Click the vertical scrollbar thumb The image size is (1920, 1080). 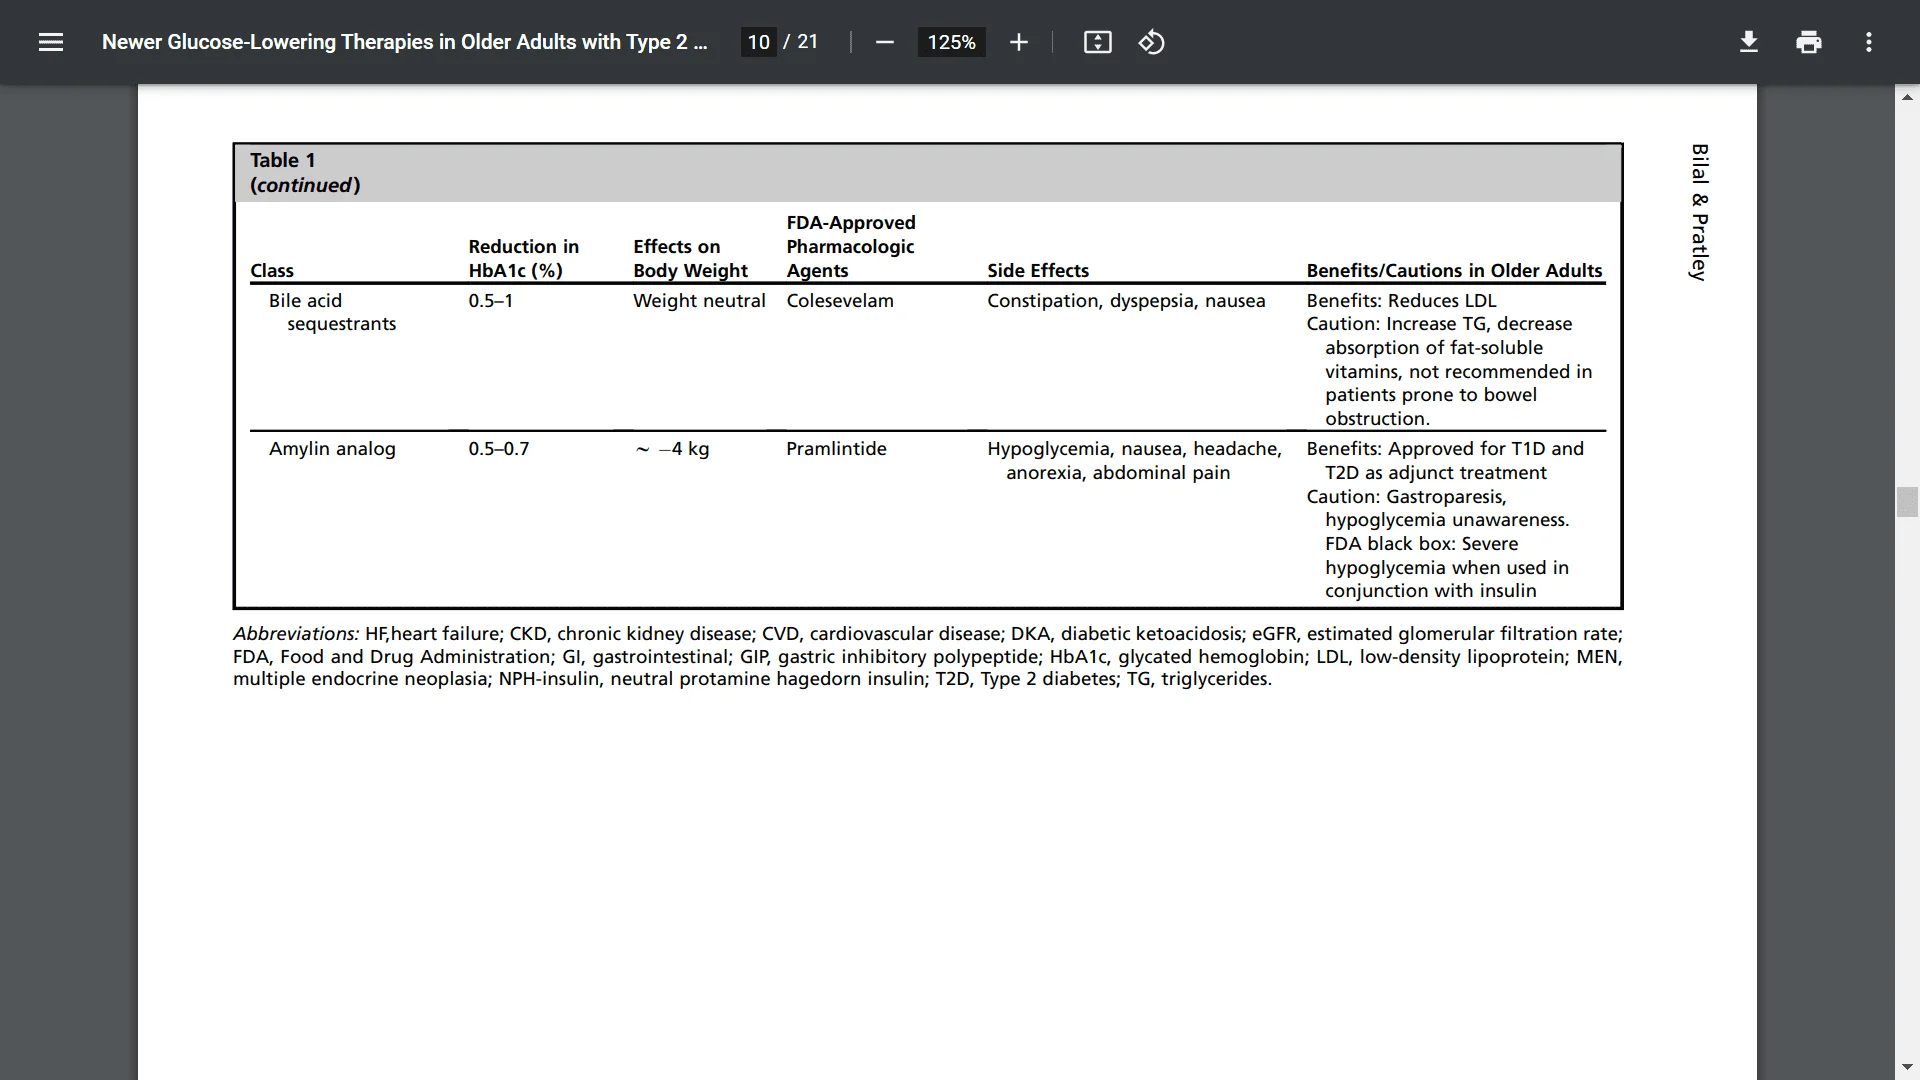[x=1907, y=501]
